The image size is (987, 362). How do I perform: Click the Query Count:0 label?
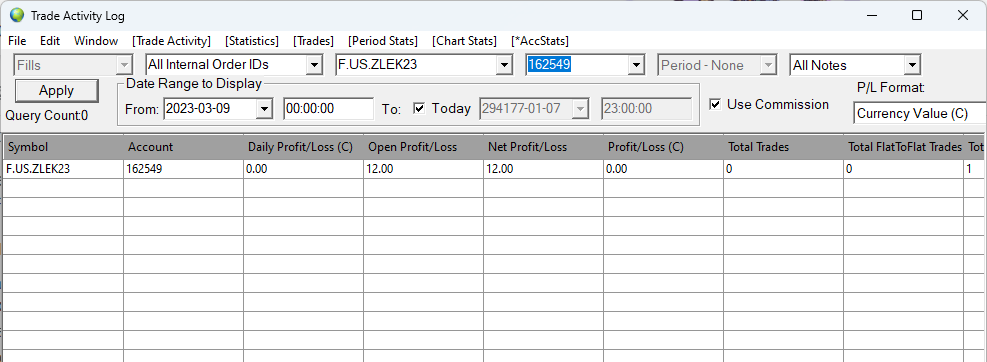coord(47,116)
